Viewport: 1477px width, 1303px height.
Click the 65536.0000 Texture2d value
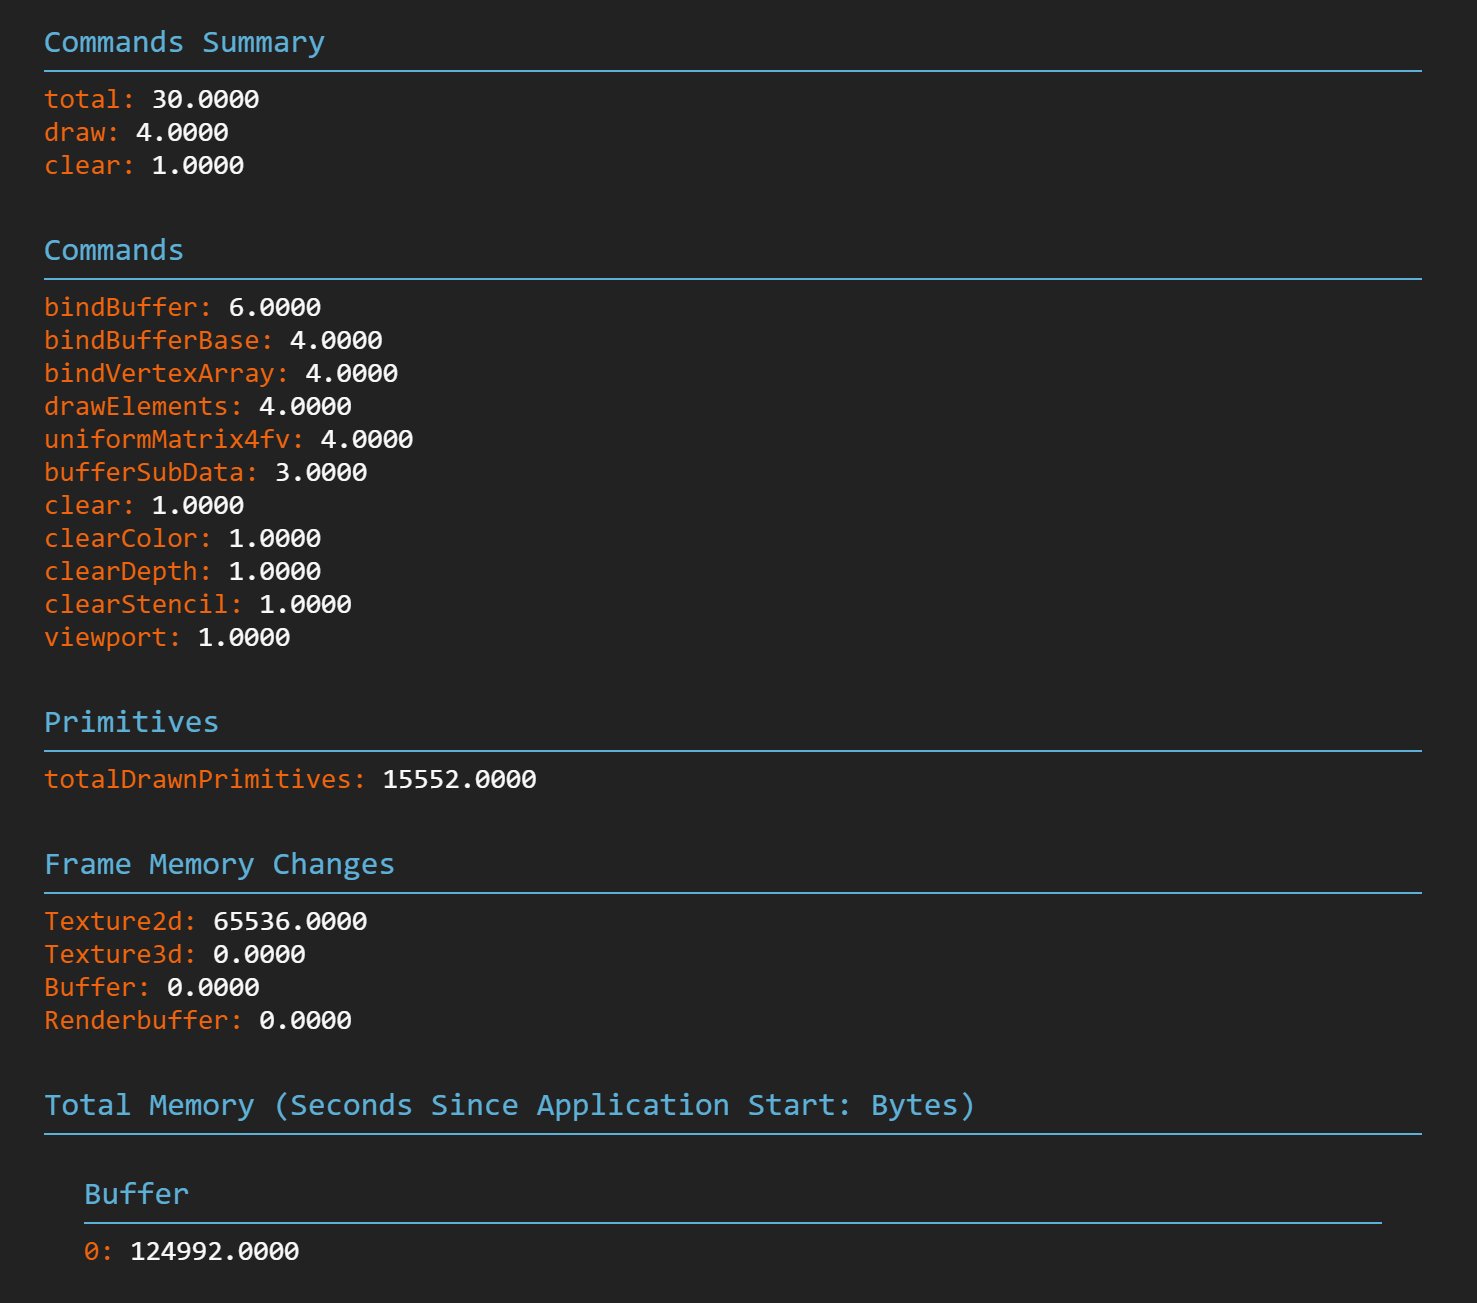tap(290, 922)
